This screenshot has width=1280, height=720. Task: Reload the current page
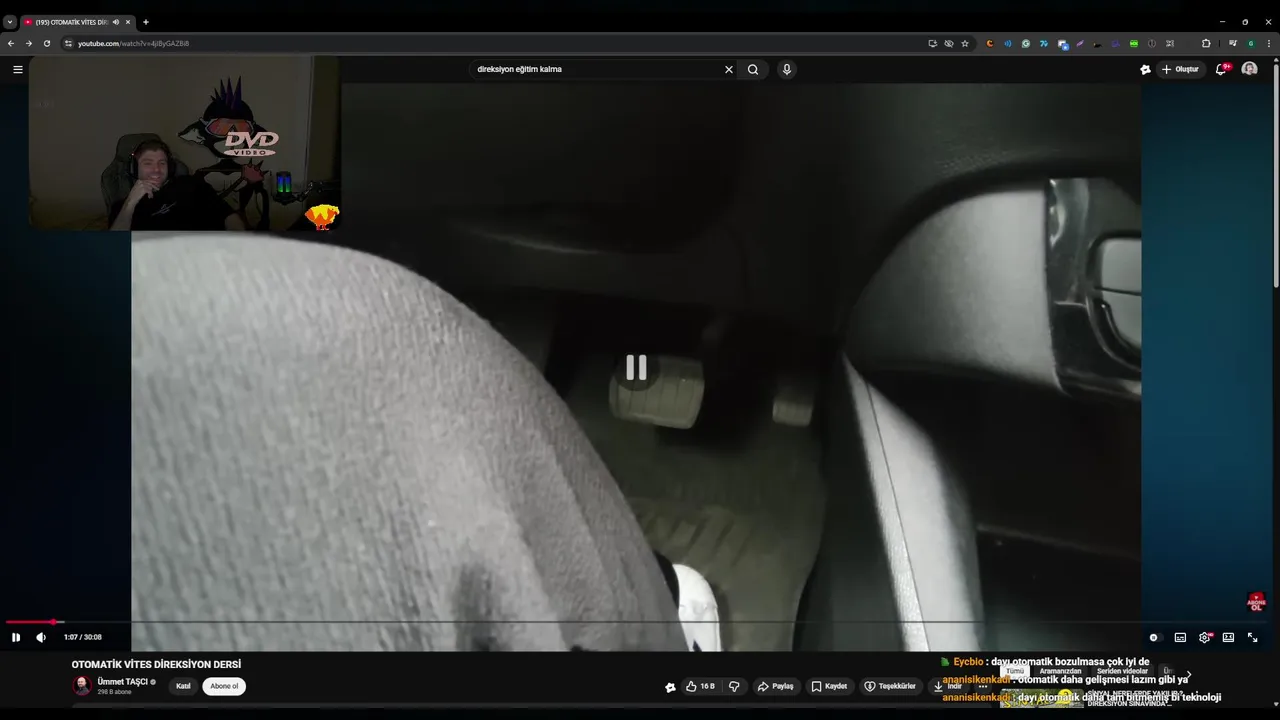pyautogui.click(x=47, y=43)
